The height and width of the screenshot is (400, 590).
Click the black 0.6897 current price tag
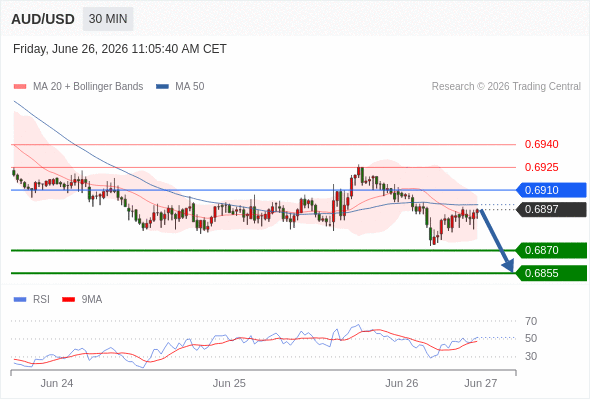click(551, 209)
